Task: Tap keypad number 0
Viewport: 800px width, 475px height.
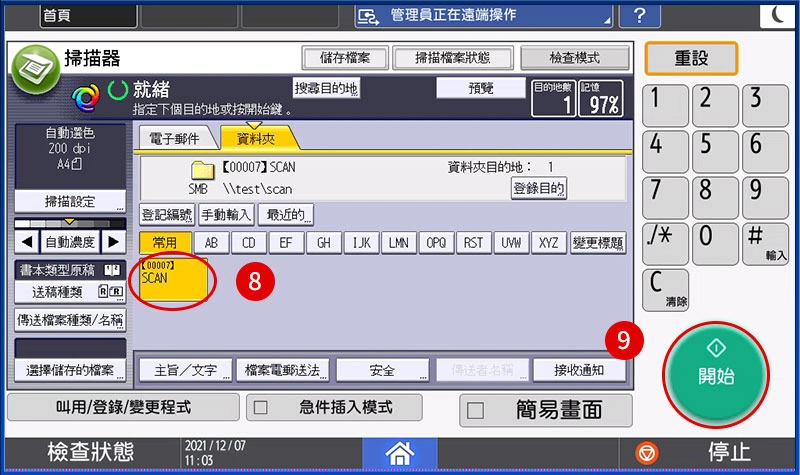Action: tap(715, 244)
